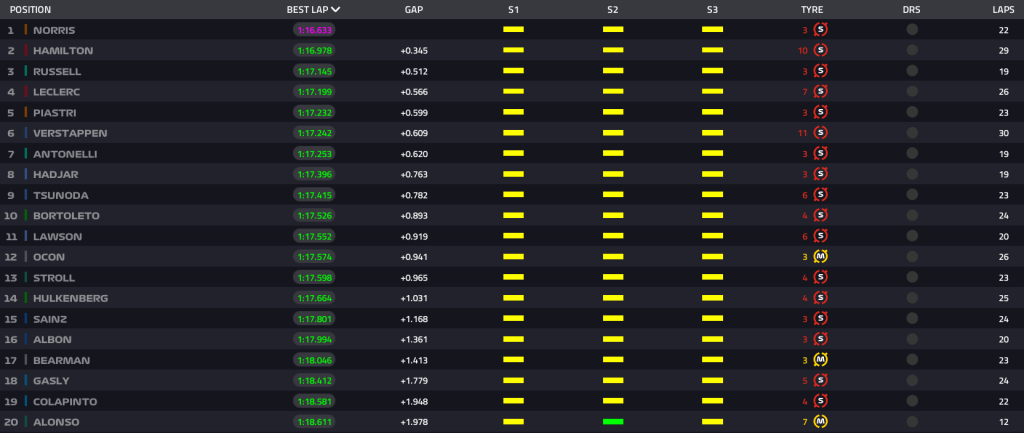Click Hulkenberg's soft tyre icon
Viewport: 1024px width, 433px height.
pos(821,298)
